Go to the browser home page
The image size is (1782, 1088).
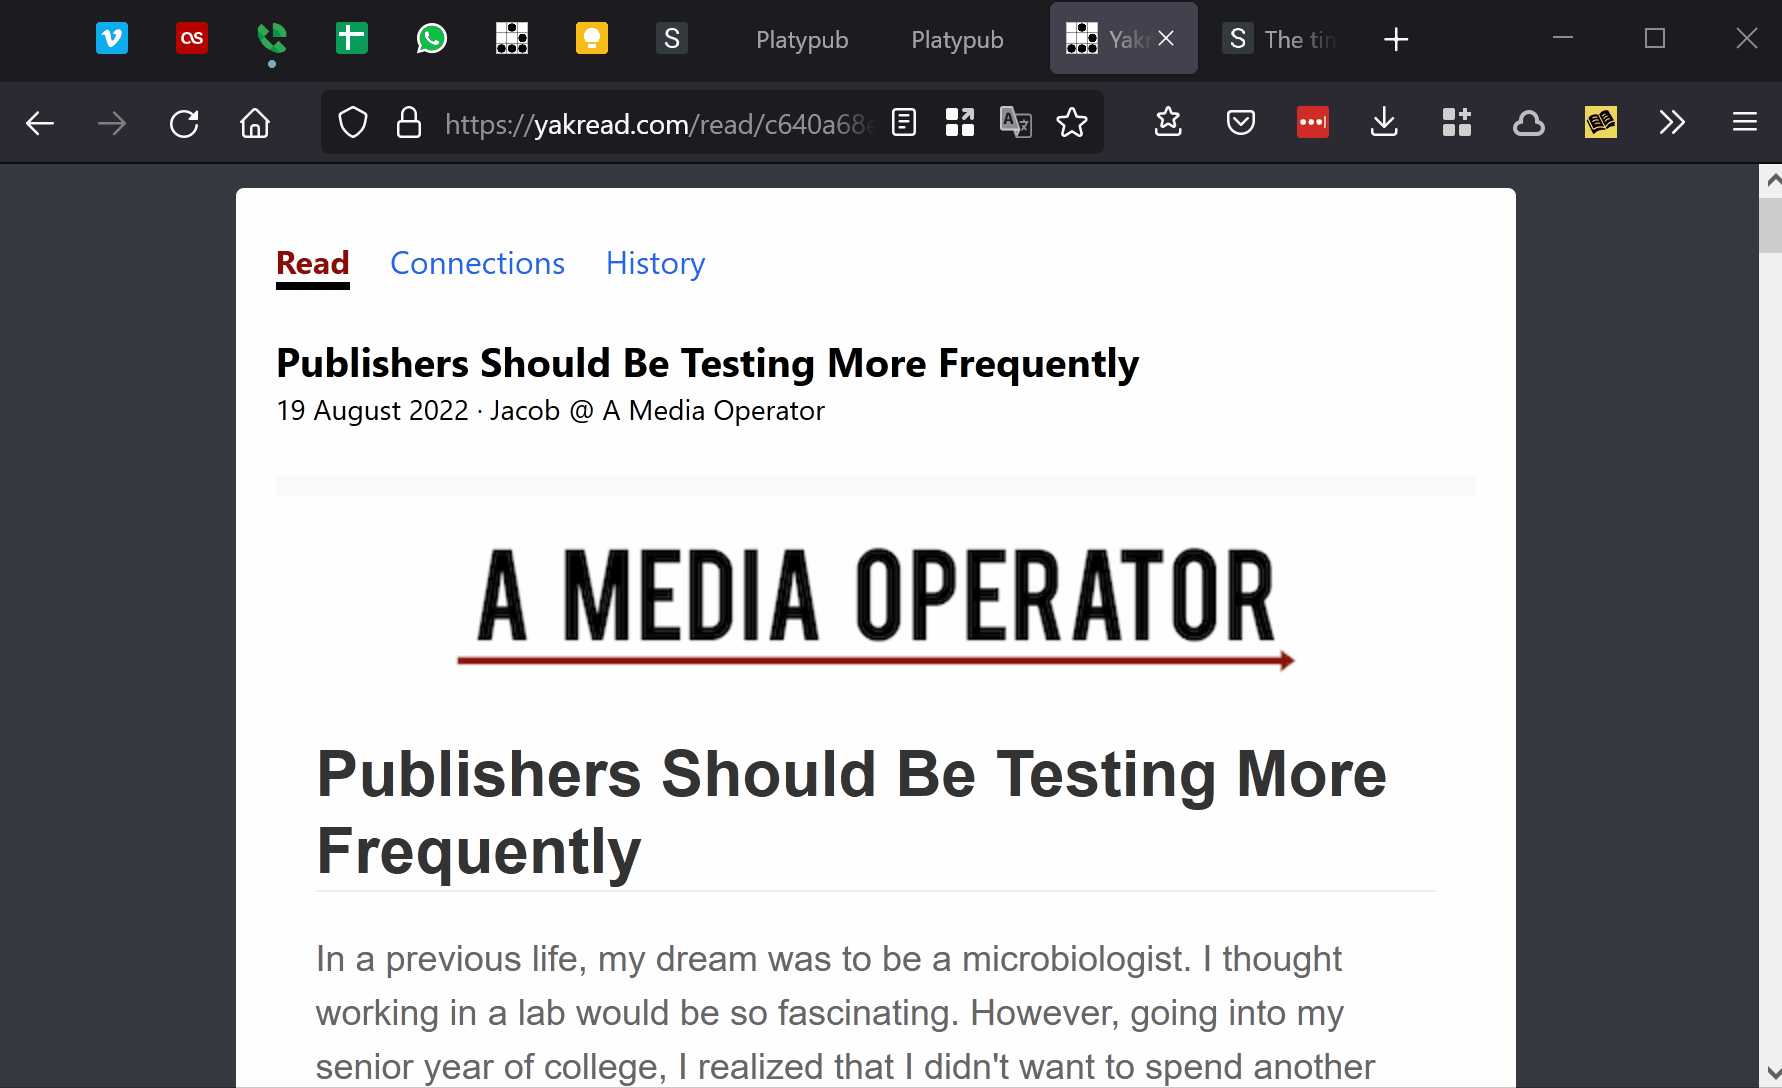pos(255,123)
